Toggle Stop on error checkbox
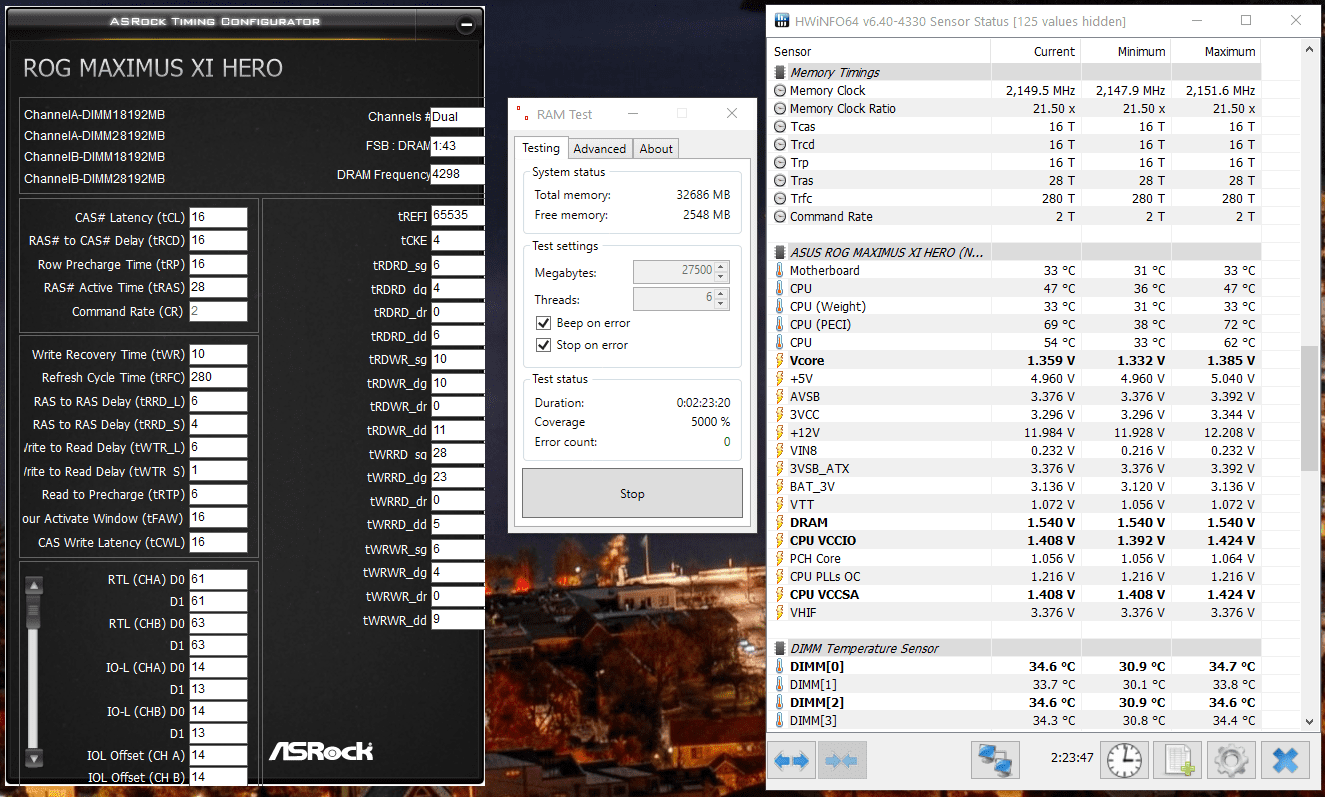 coord(543,345)
